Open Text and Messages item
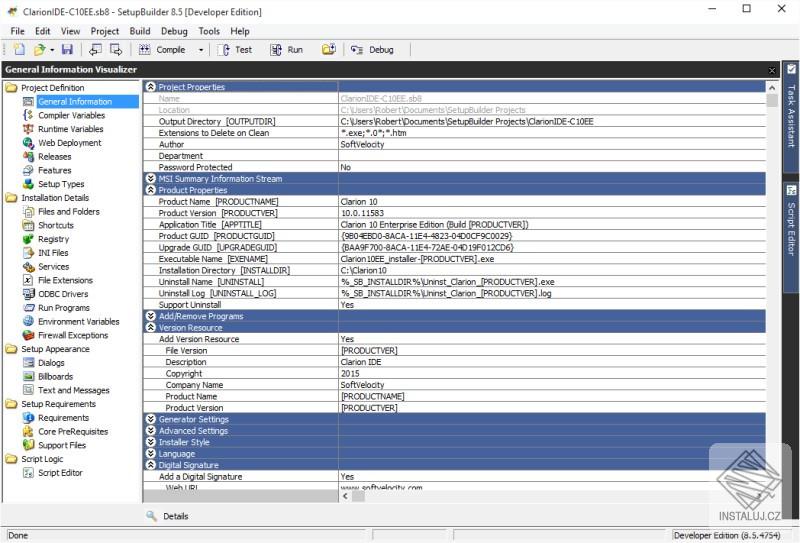800x543 pixels. click(x=73, y=390)
